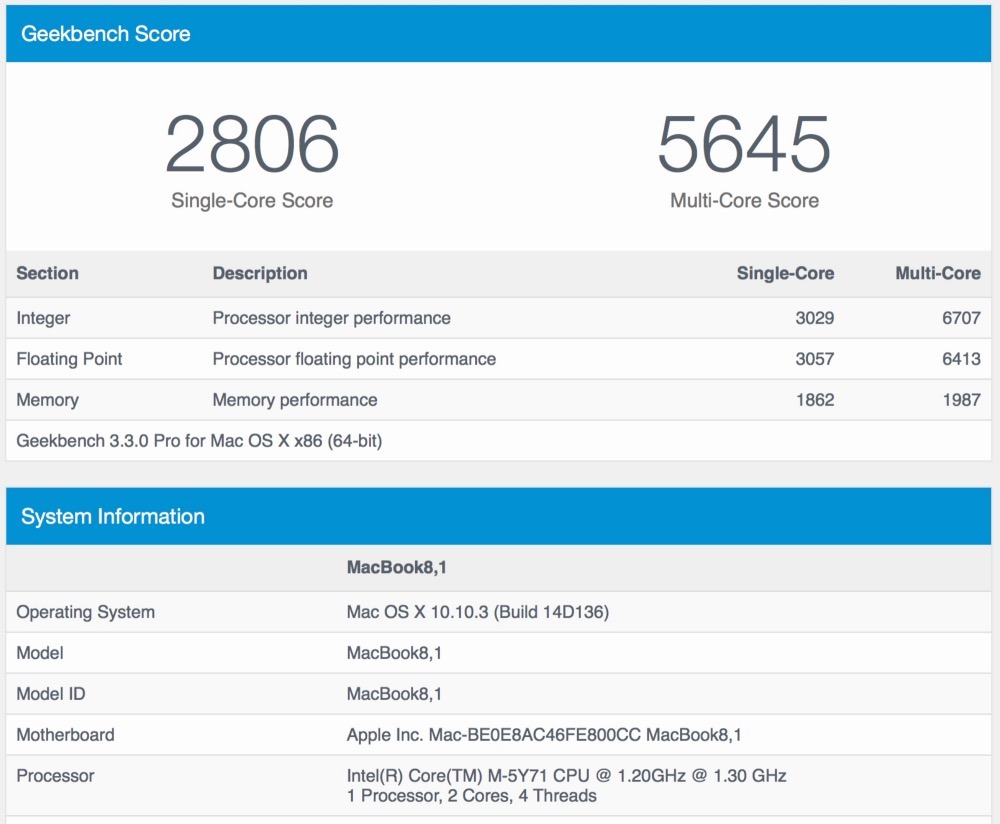Click 'Memory performance' description

(295, 399)
